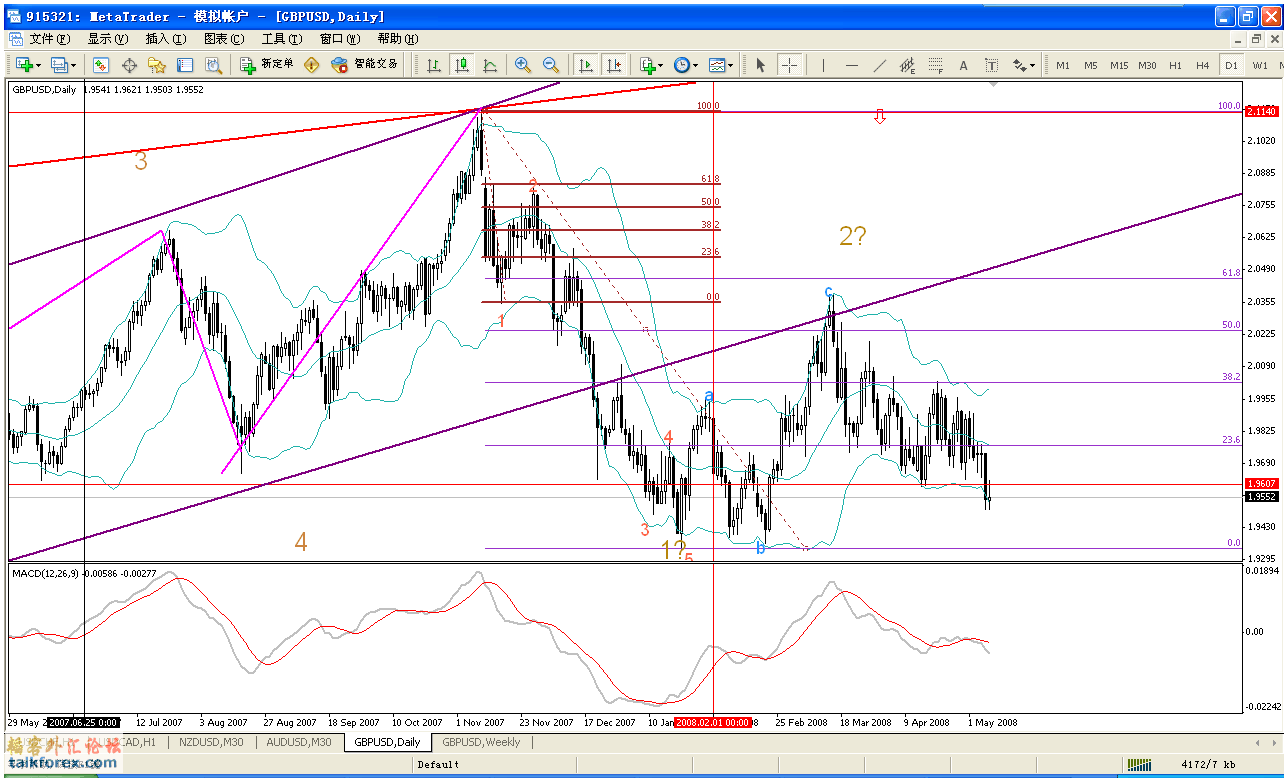The height and width of the screenshot is (778, 1288).
Task: Click the 智能交易 Expert Advisors button
Action: (365, 65)
